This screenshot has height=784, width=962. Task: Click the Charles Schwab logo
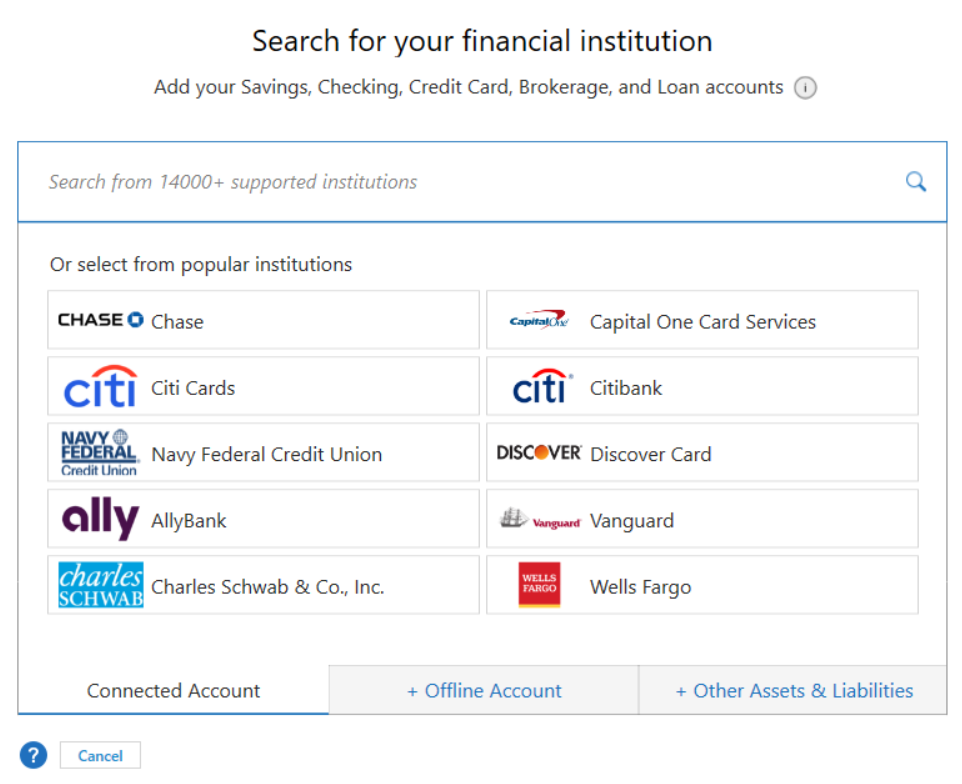coord(100,586)
